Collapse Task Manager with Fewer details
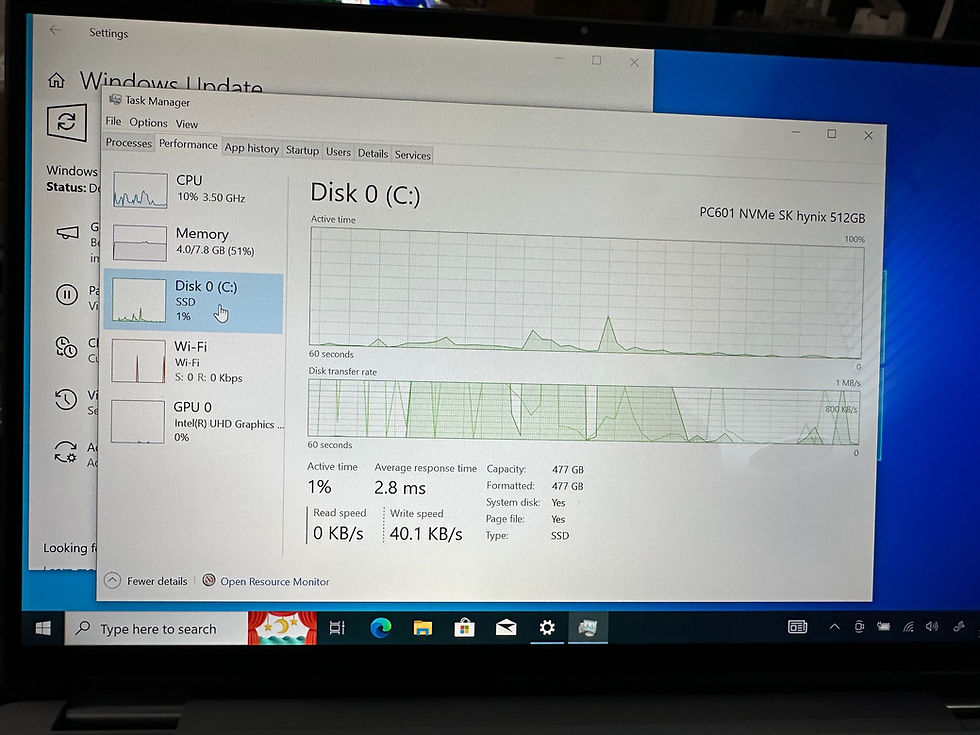 coord(146,581)
